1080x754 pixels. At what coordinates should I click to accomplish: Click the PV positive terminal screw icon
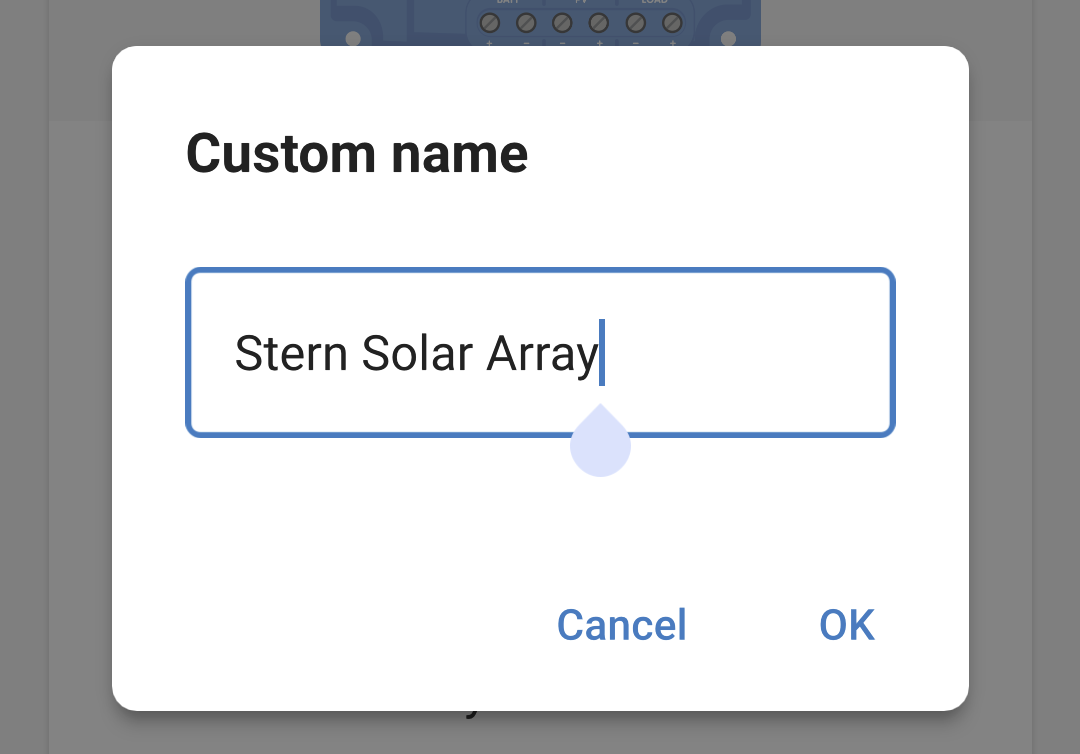[x=598, y=22]
